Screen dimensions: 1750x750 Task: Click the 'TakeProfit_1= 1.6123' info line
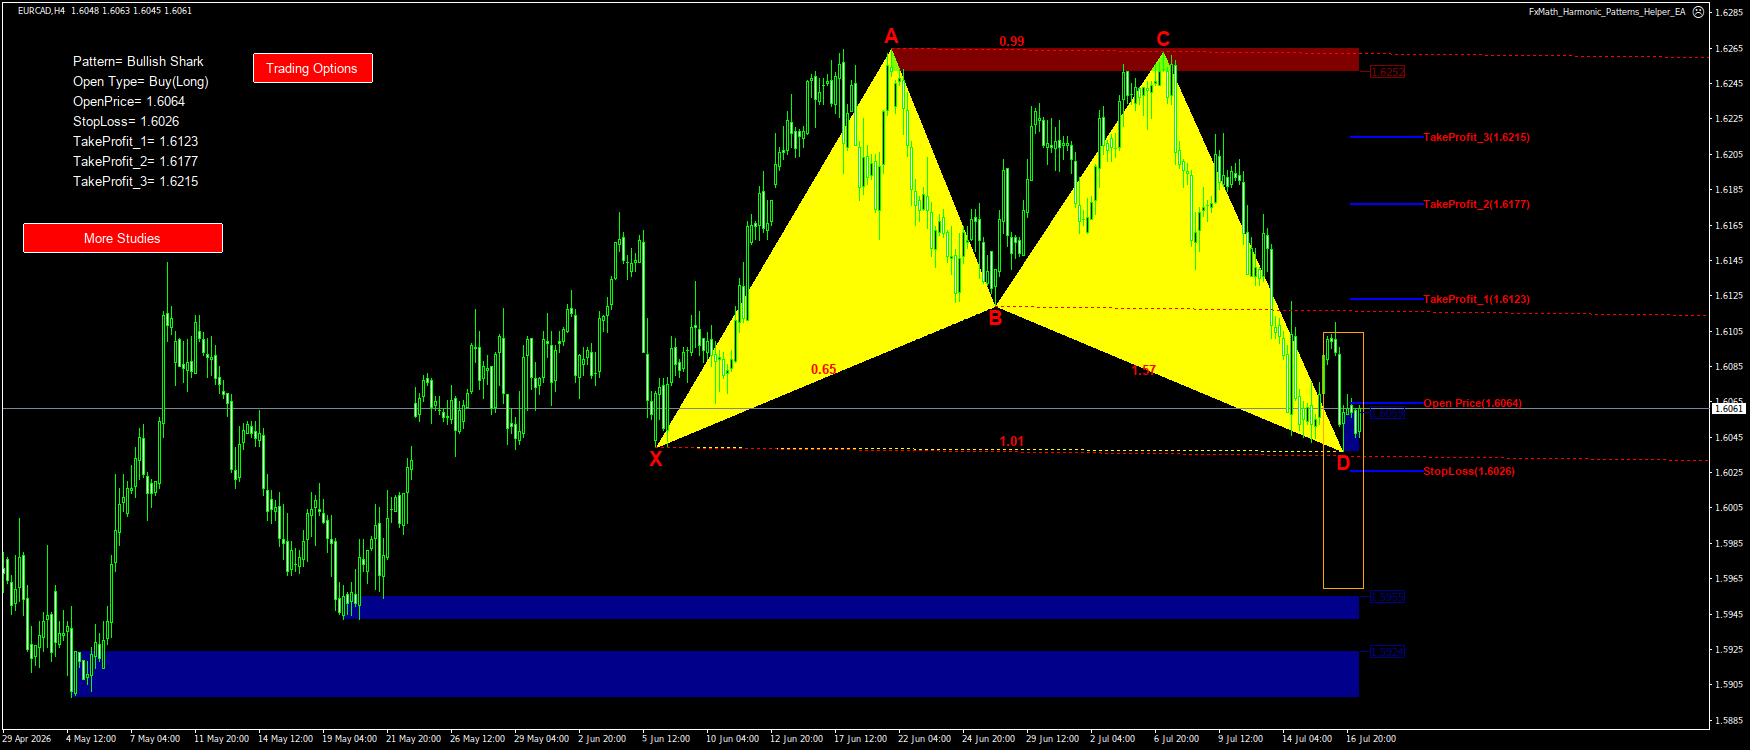coord(136,141)
